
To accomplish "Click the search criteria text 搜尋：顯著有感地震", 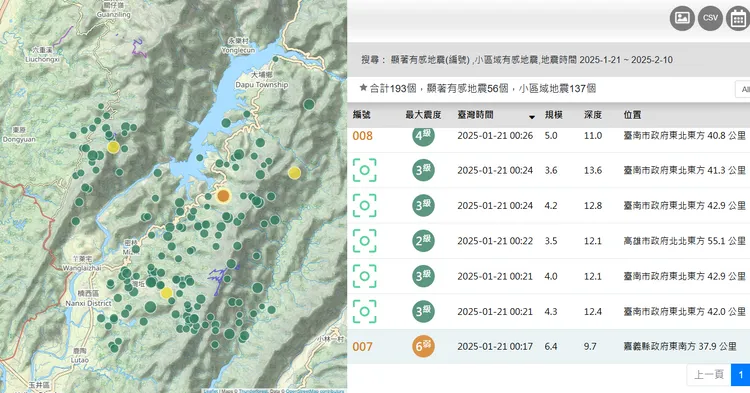I will click(517, 60).
